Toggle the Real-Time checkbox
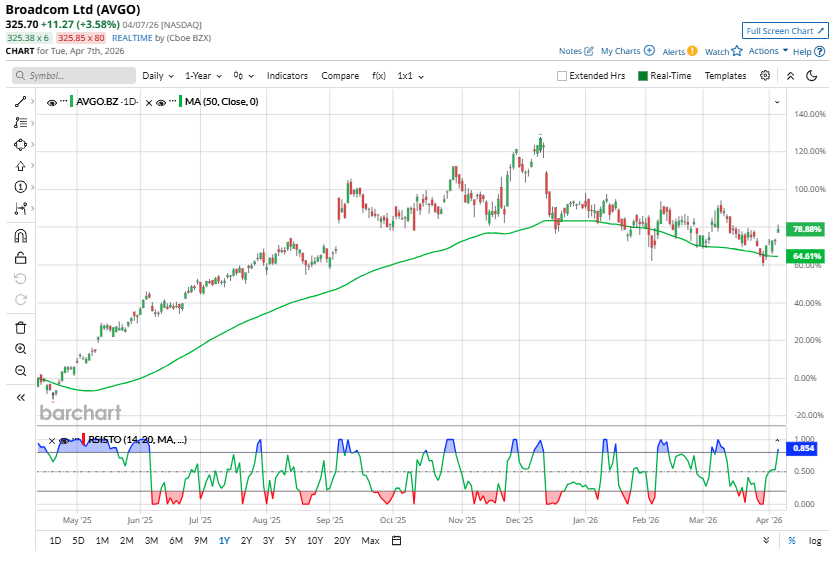Screen dimensions: 834x565 tap(643, 76)
